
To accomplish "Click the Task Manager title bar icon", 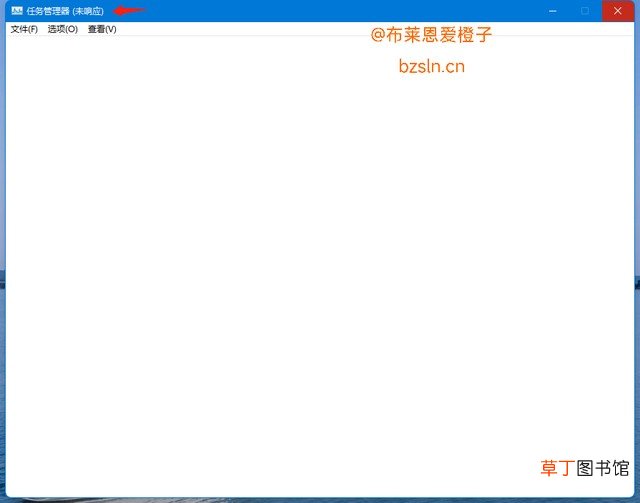I will tap(17, 11).
